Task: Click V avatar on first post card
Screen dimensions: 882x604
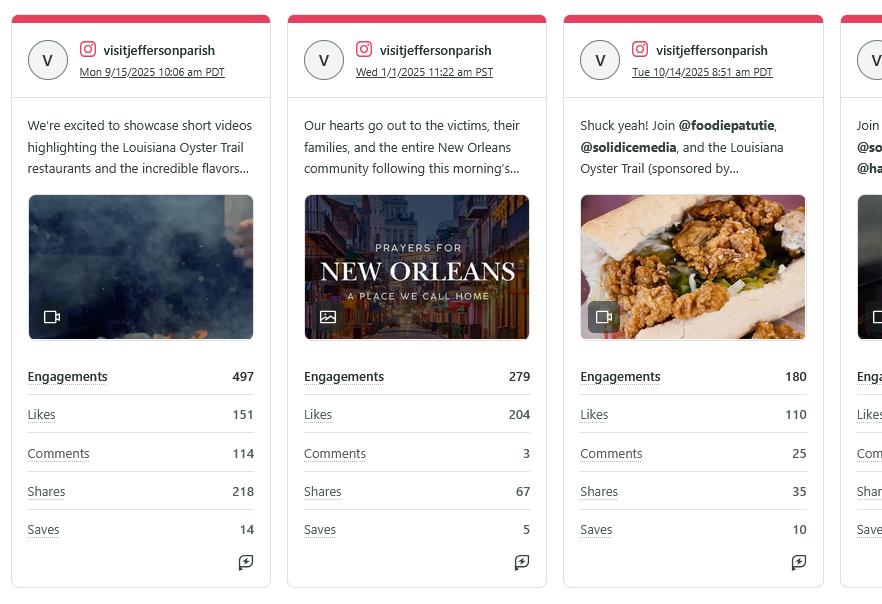Action: coord(48,60)
